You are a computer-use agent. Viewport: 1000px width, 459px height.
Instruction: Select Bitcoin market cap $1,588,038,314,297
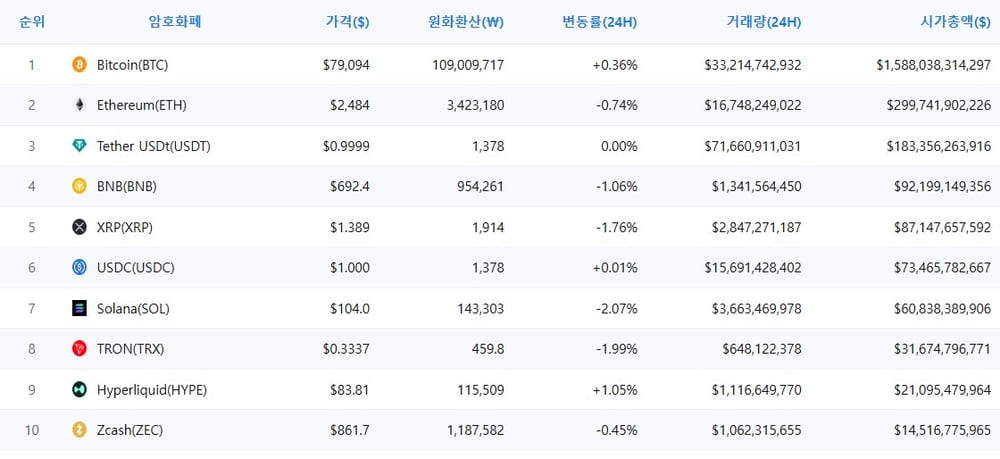pyautogui.click(x=934, y=65)
